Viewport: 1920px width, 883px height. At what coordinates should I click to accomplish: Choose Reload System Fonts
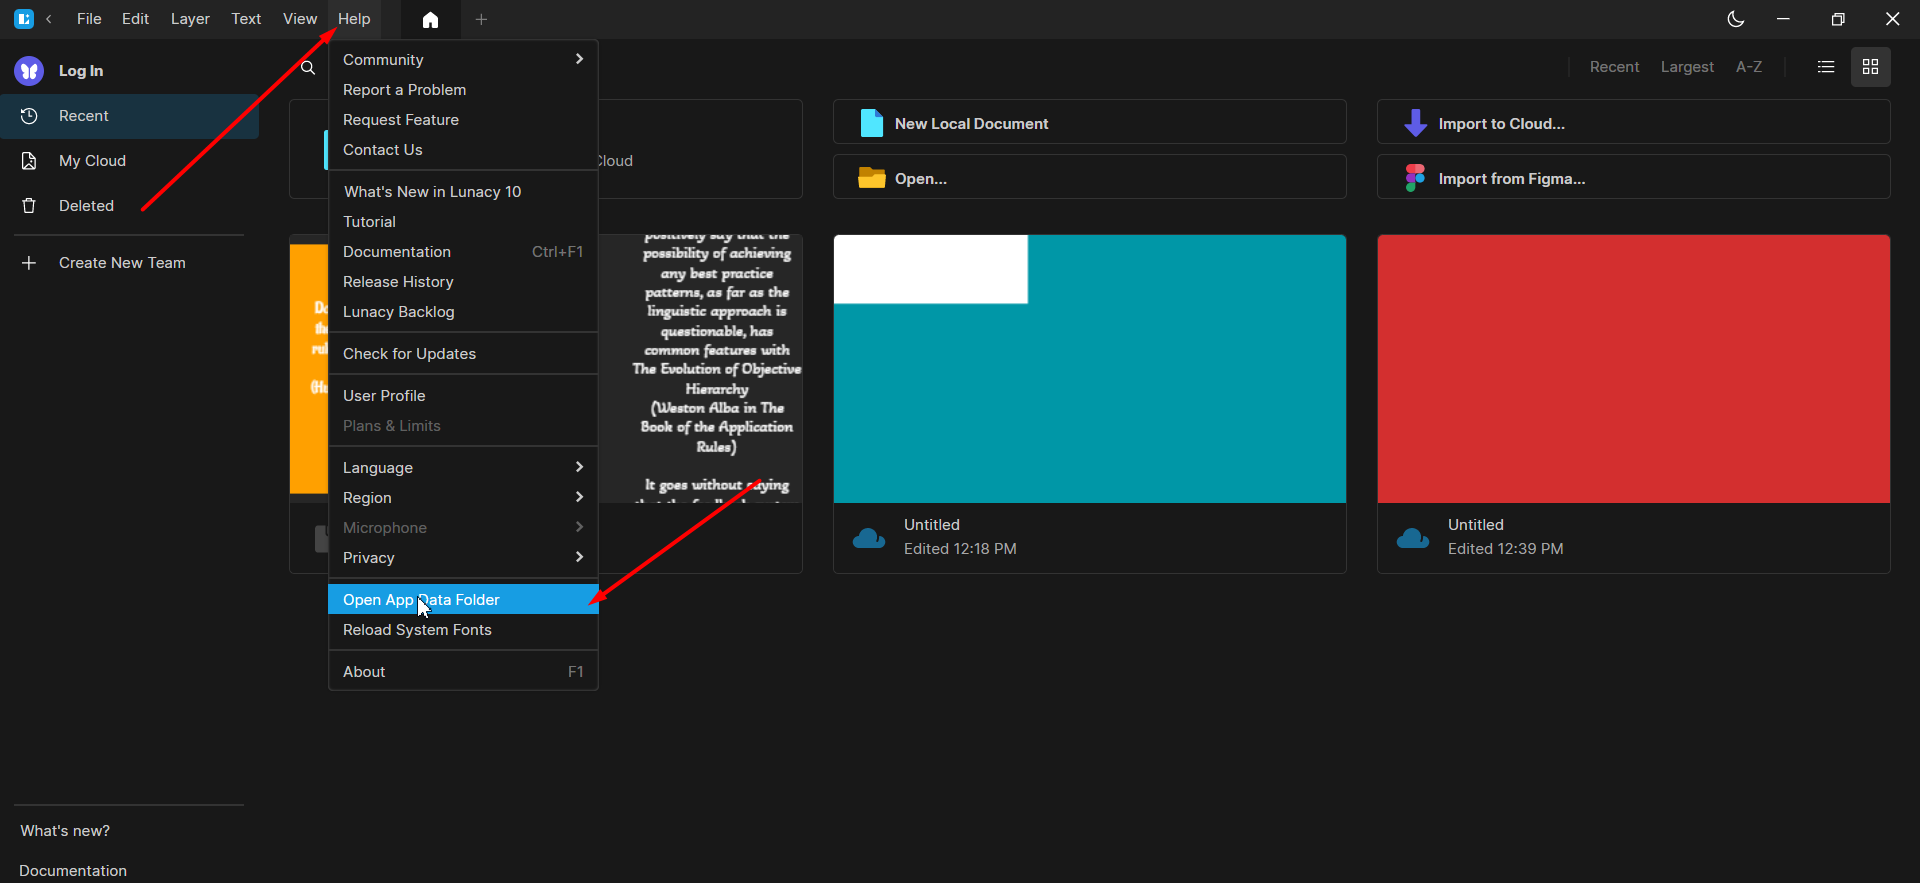pyautogui.click(x=463, y=630)
